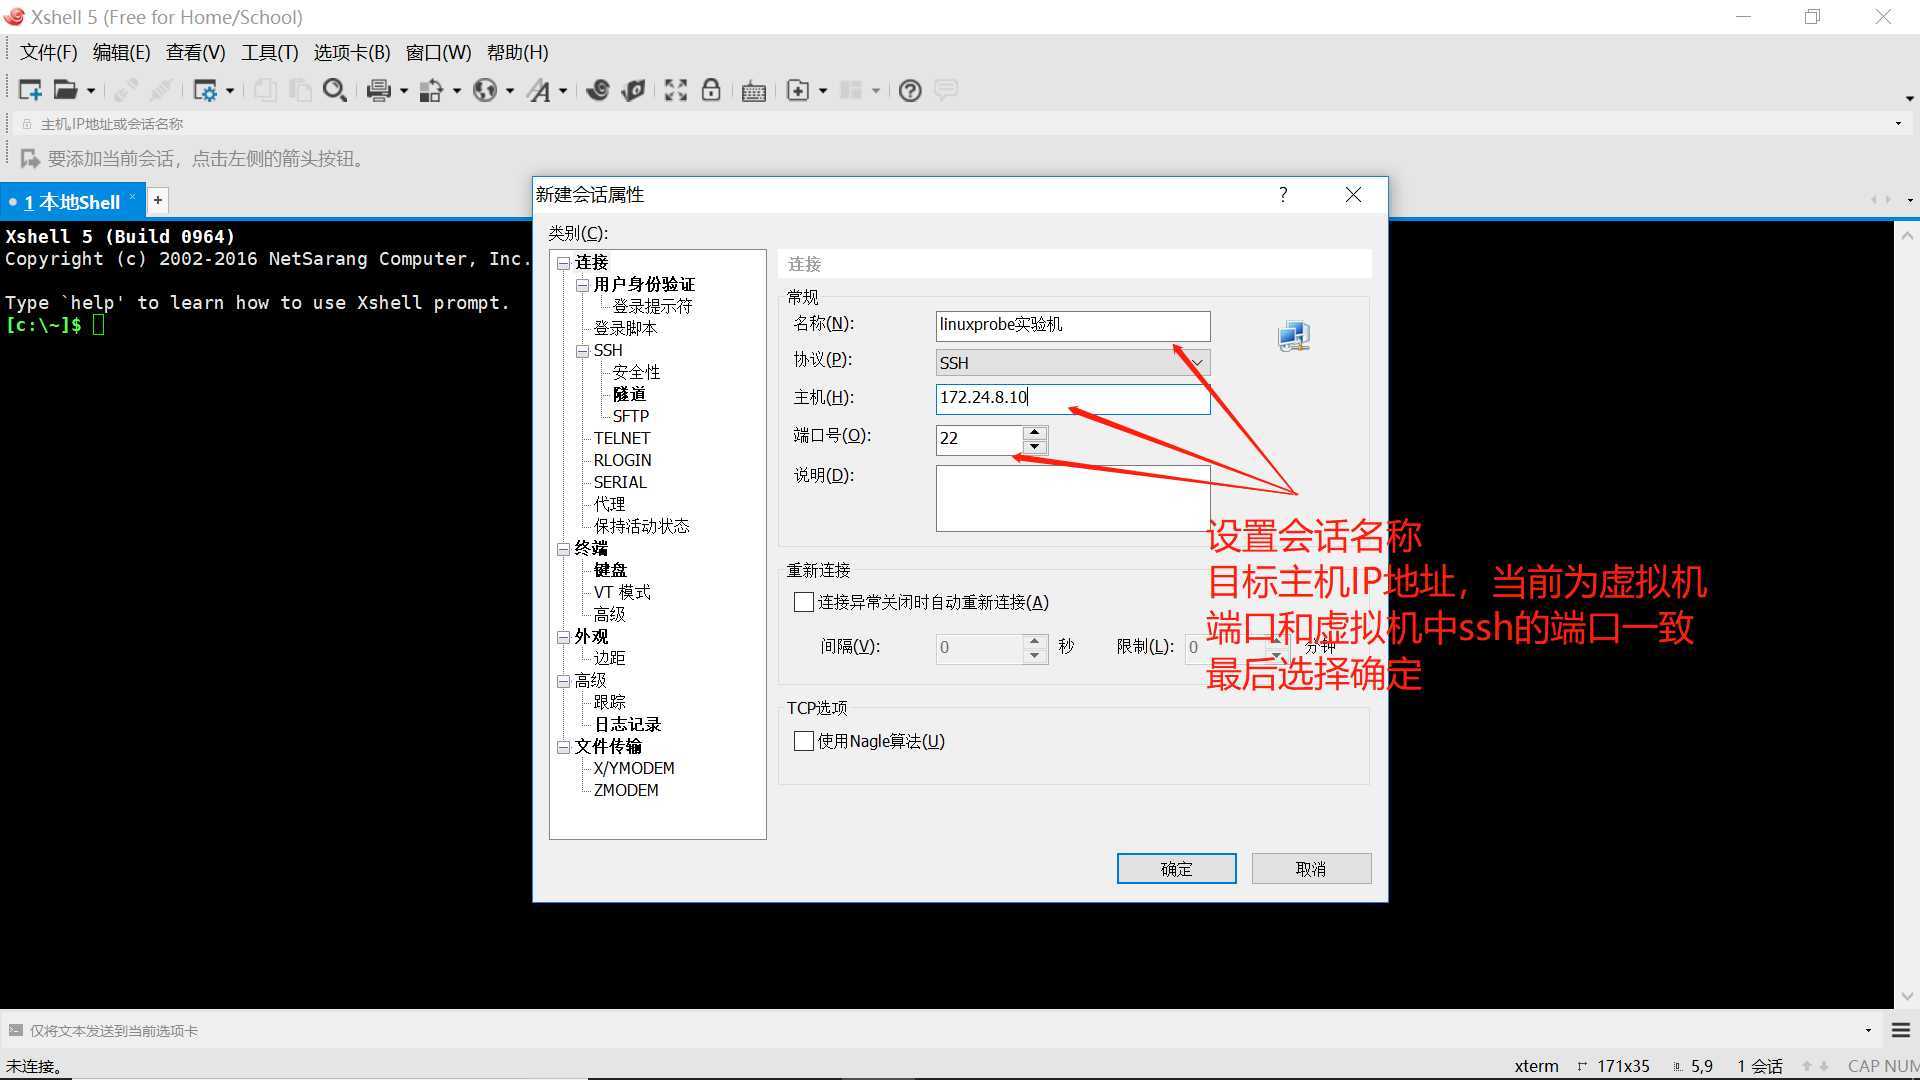Open the hamburger menu in send bar
The height and width of the screenshot is (1080, 1920).
(x=1901, y=1030)
